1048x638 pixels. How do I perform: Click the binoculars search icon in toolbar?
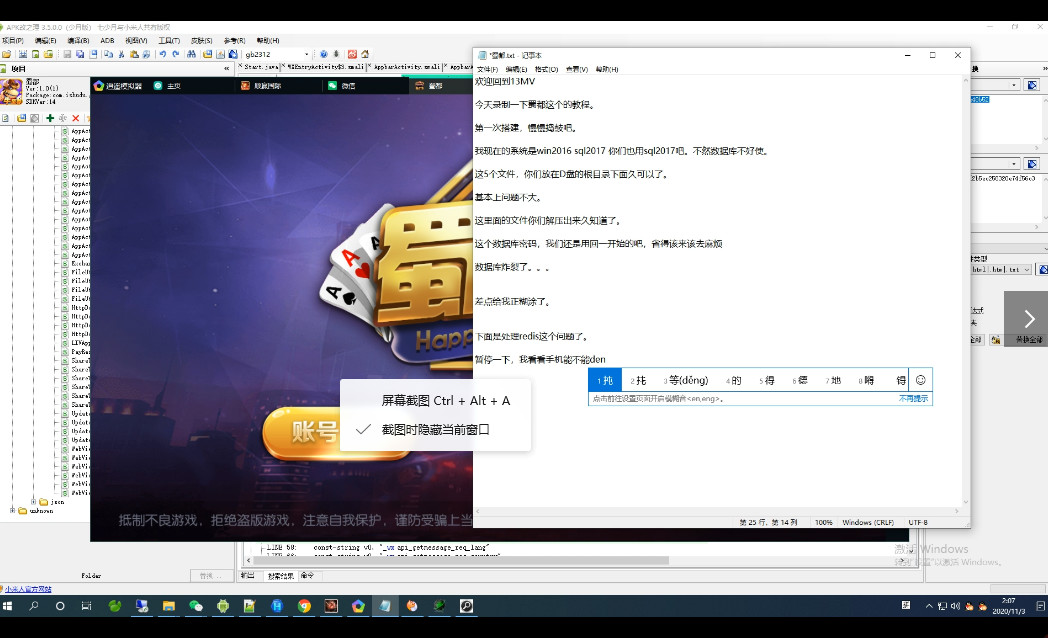(192, 54)
